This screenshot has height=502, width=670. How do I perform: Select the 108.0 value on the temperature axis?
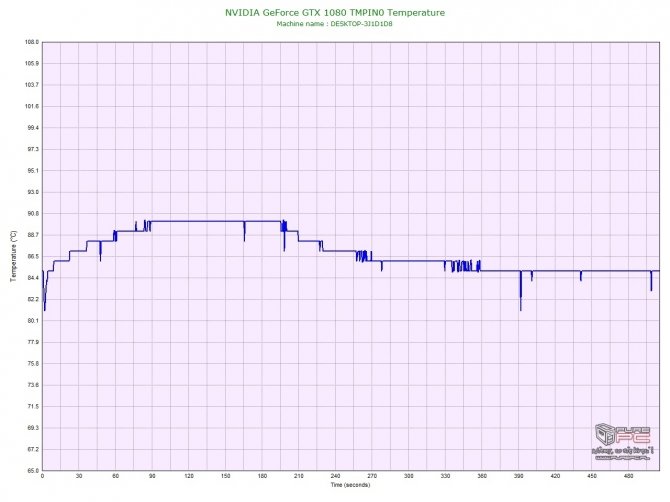click(x=32, y=42)
